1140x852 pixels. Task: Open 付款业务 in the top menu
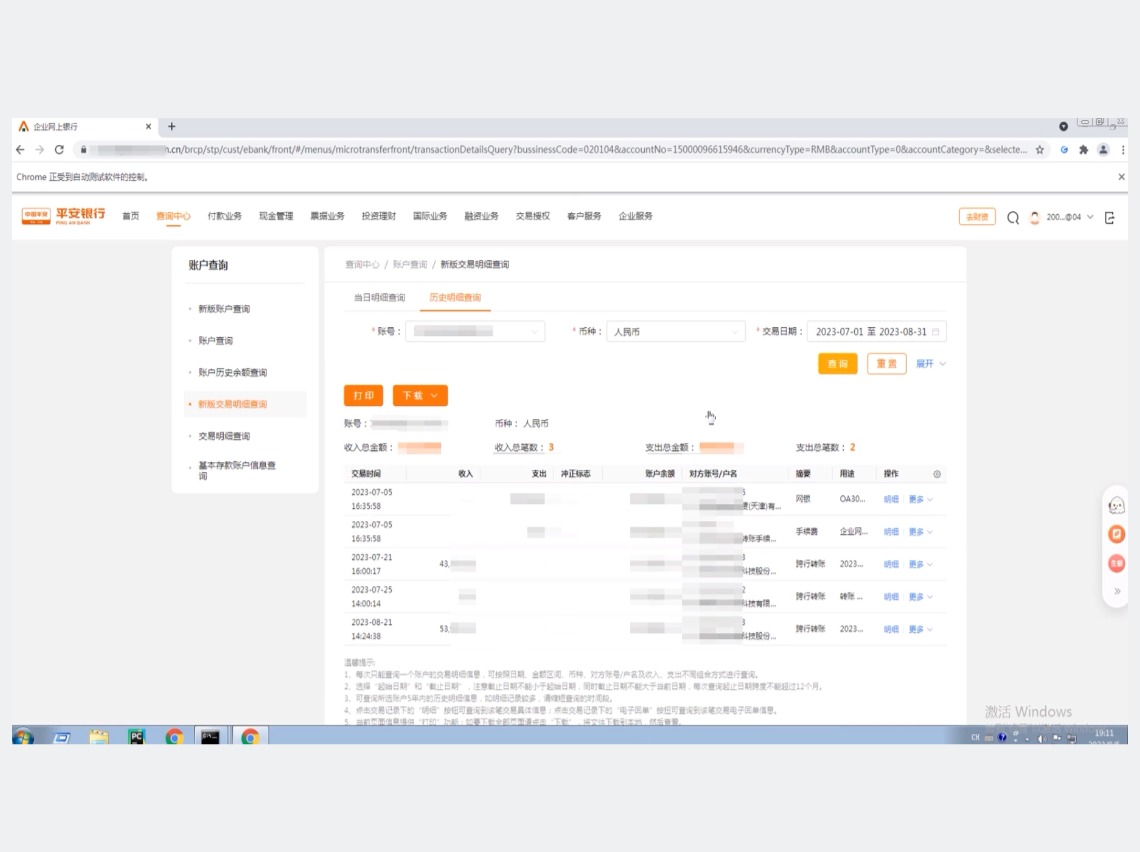tap(224, 216)
